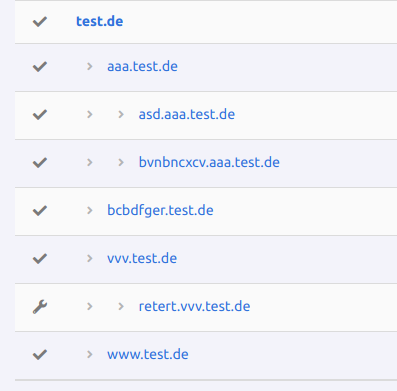Click the wrench icon beside retert.vvv.test.de

(40, 307)
